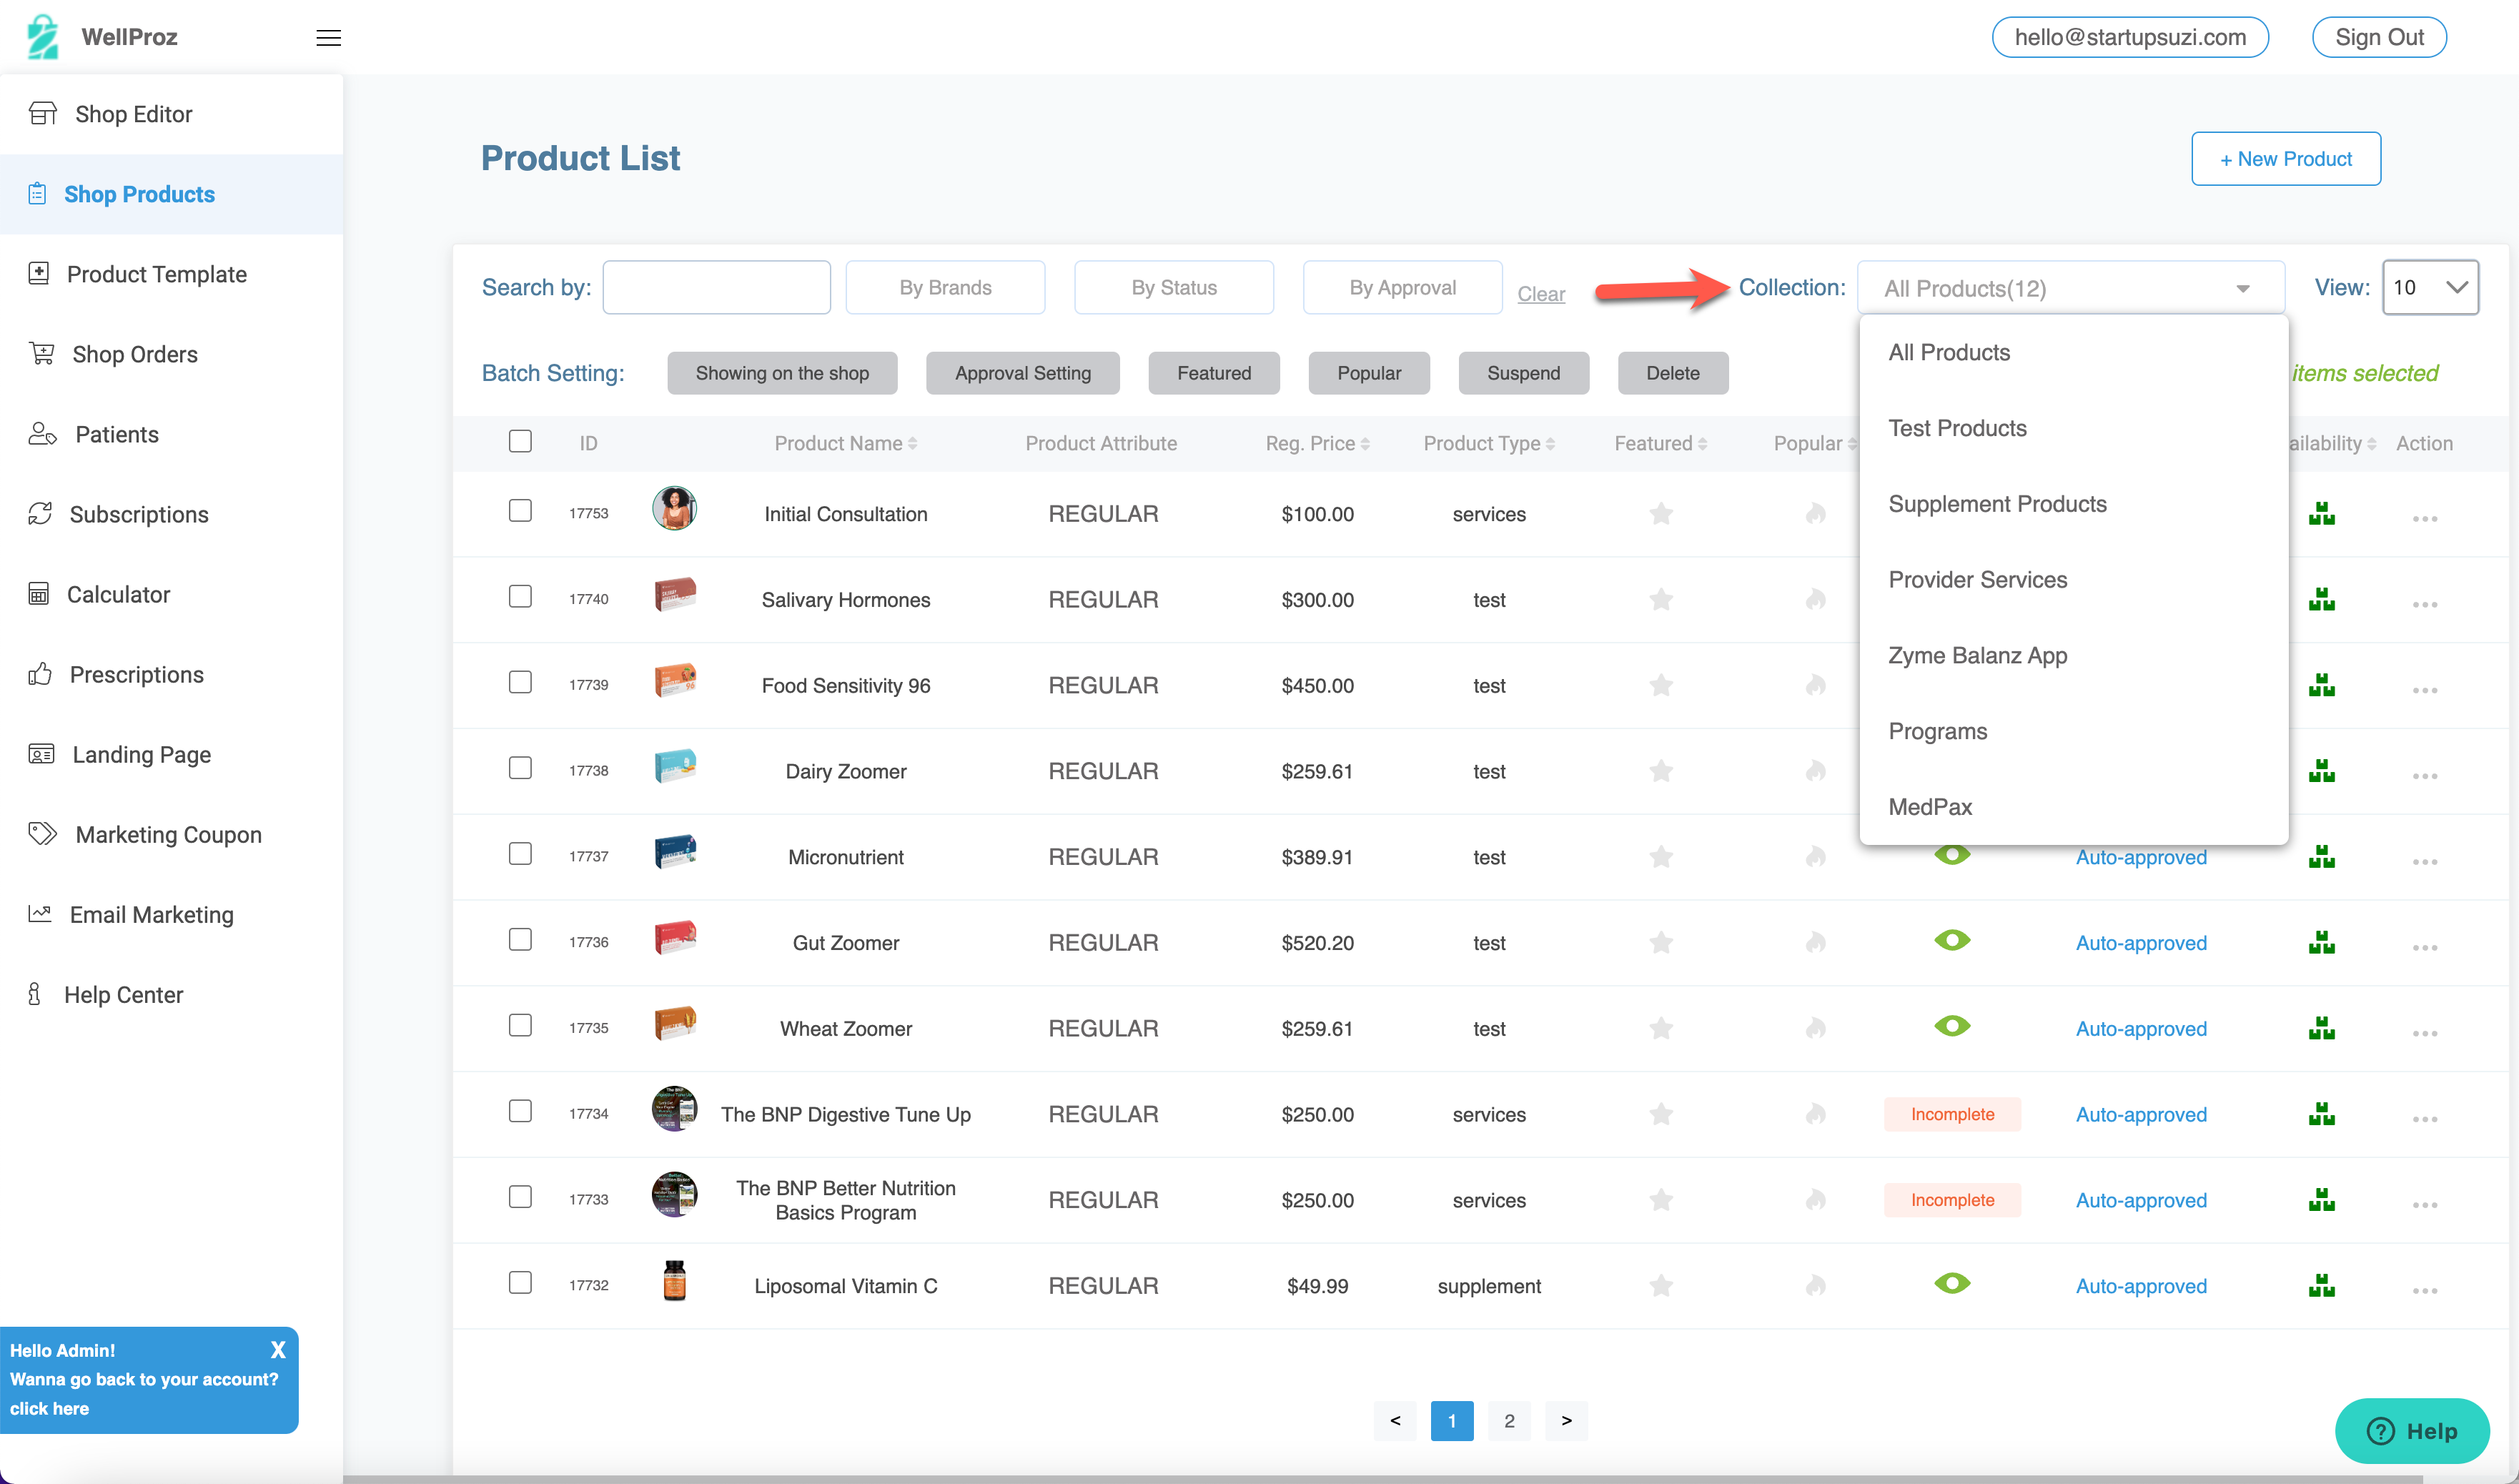Click the green availability icon for Gut Zoomer
This screenshot has height=1484, width=2519.
2321,943
